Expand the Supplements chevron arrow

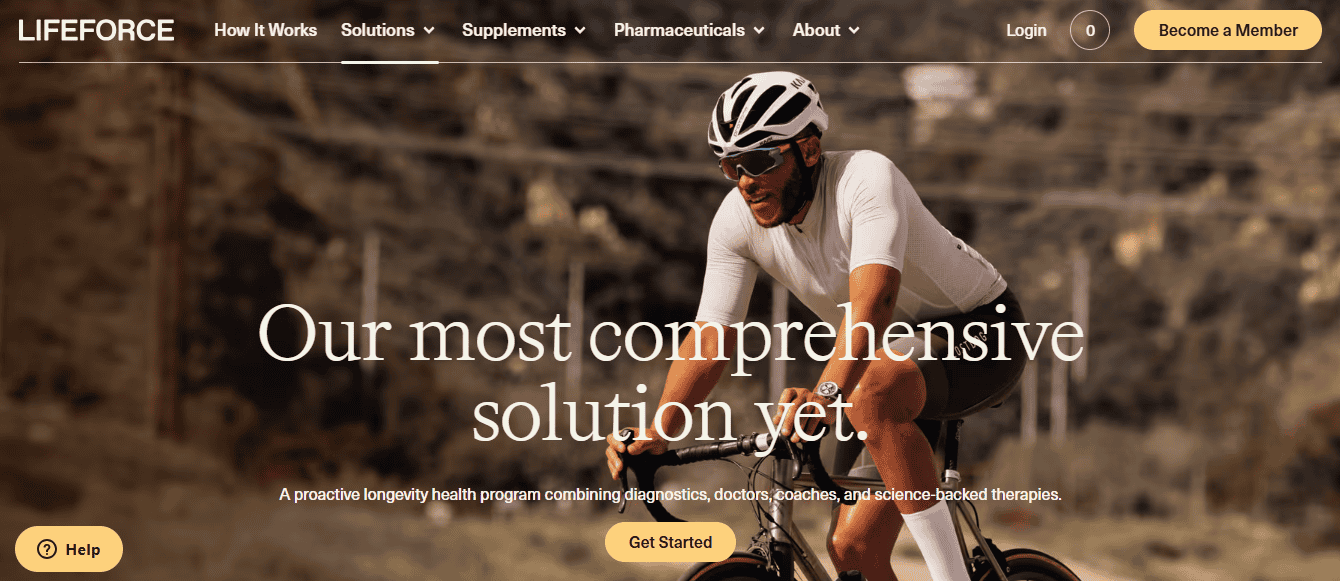point(580,31)
